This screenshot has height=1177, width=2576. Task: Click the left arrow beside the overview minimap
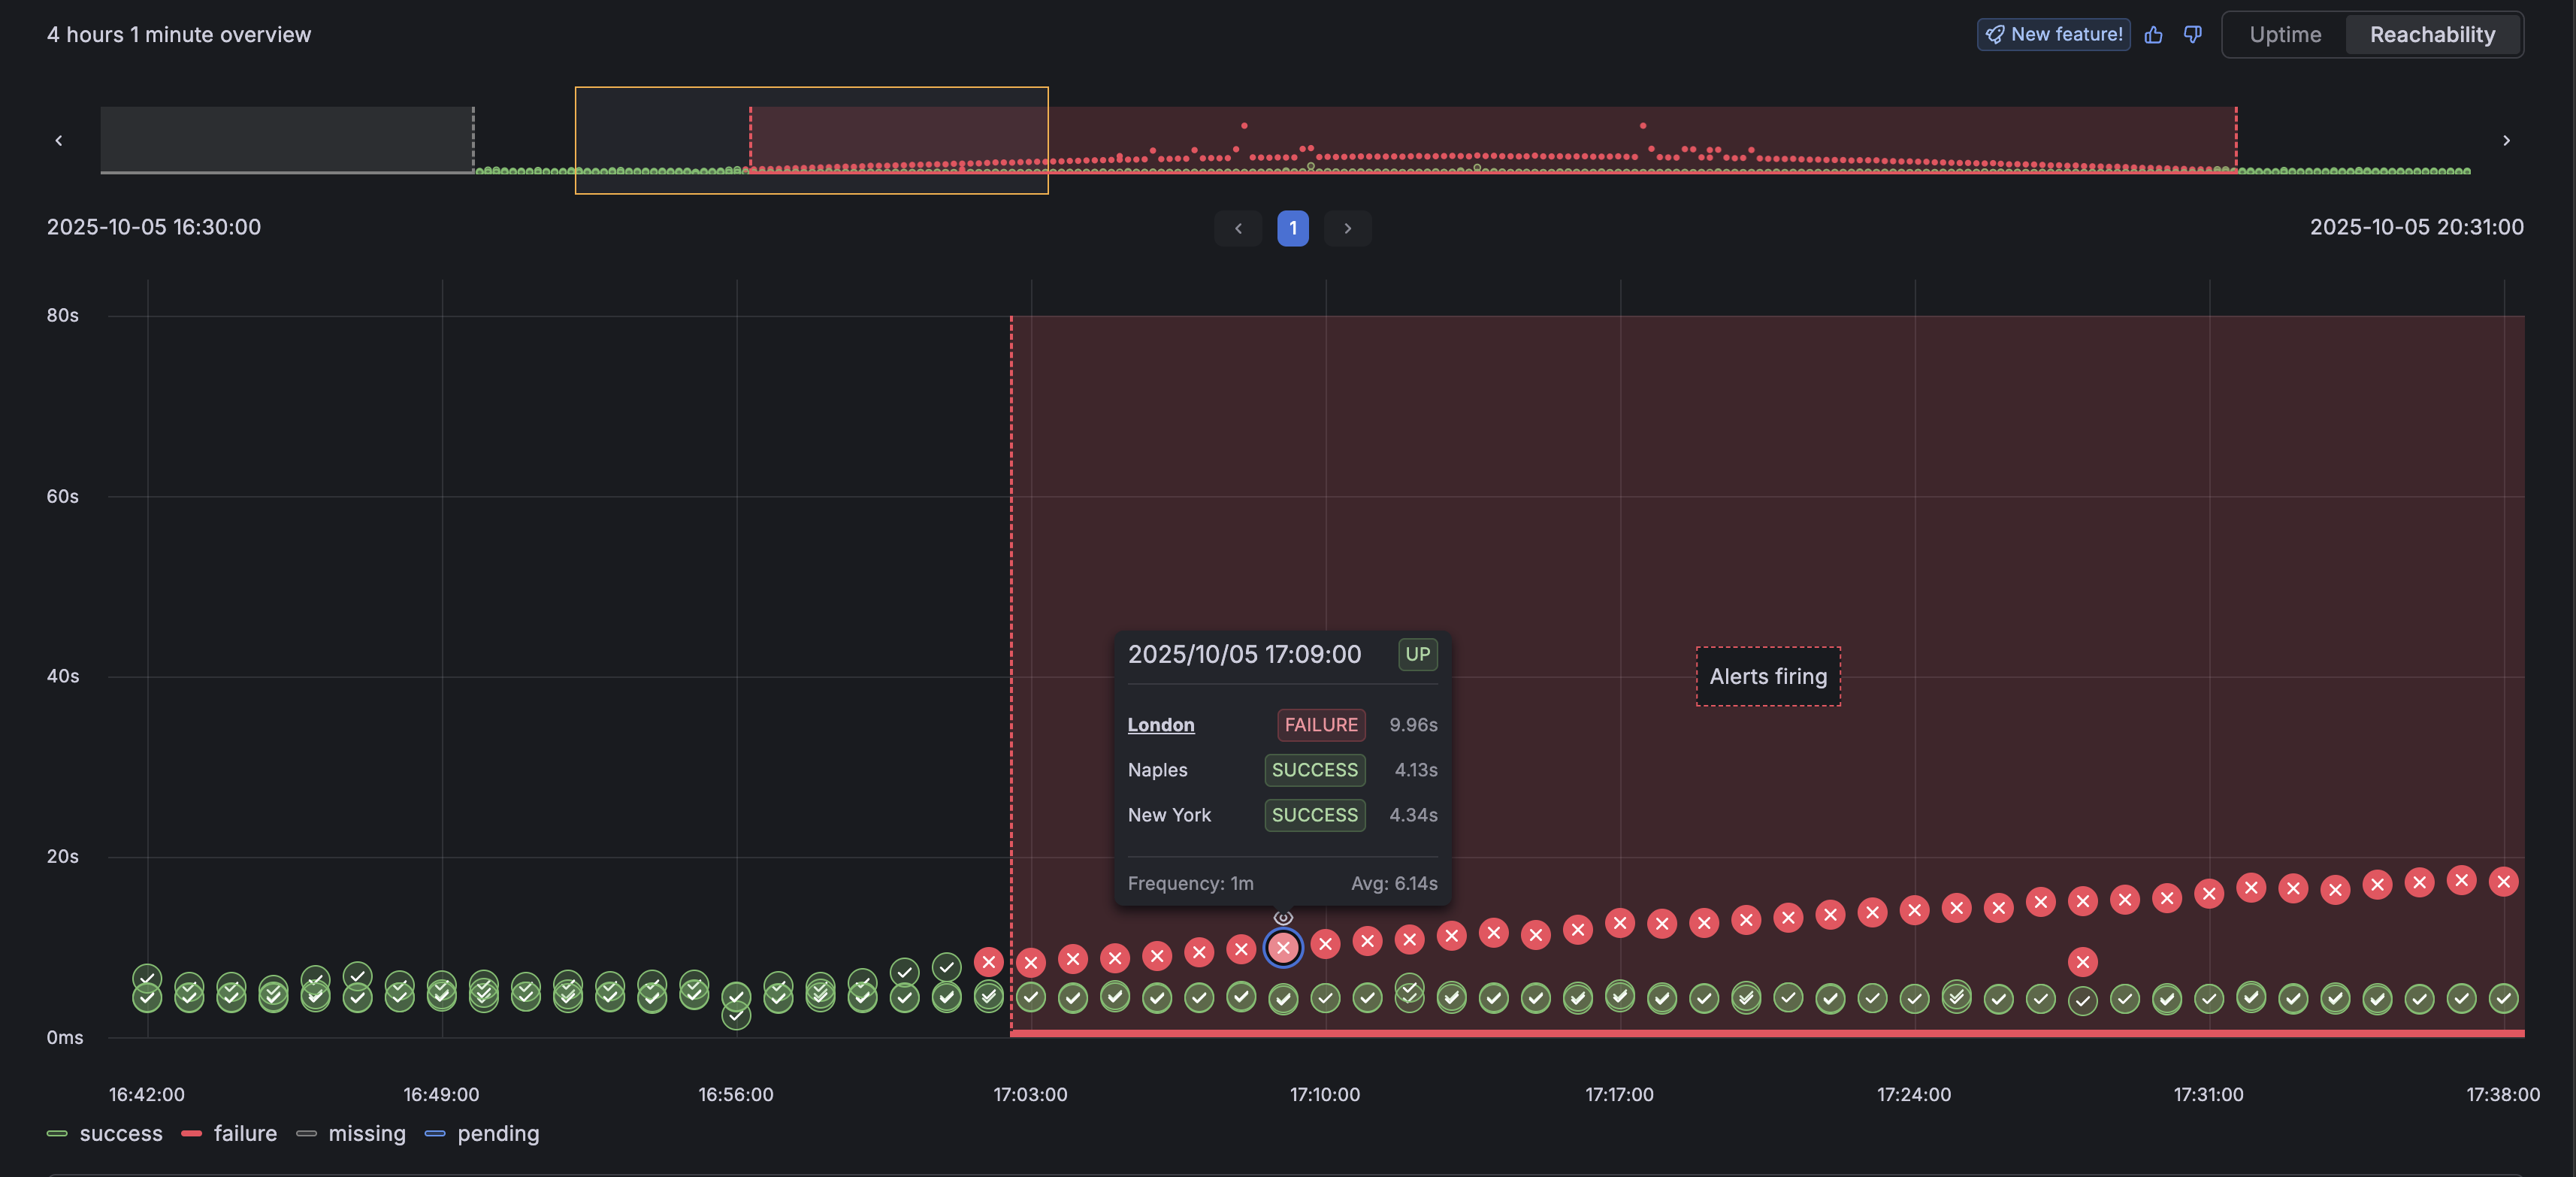(59, 140)
